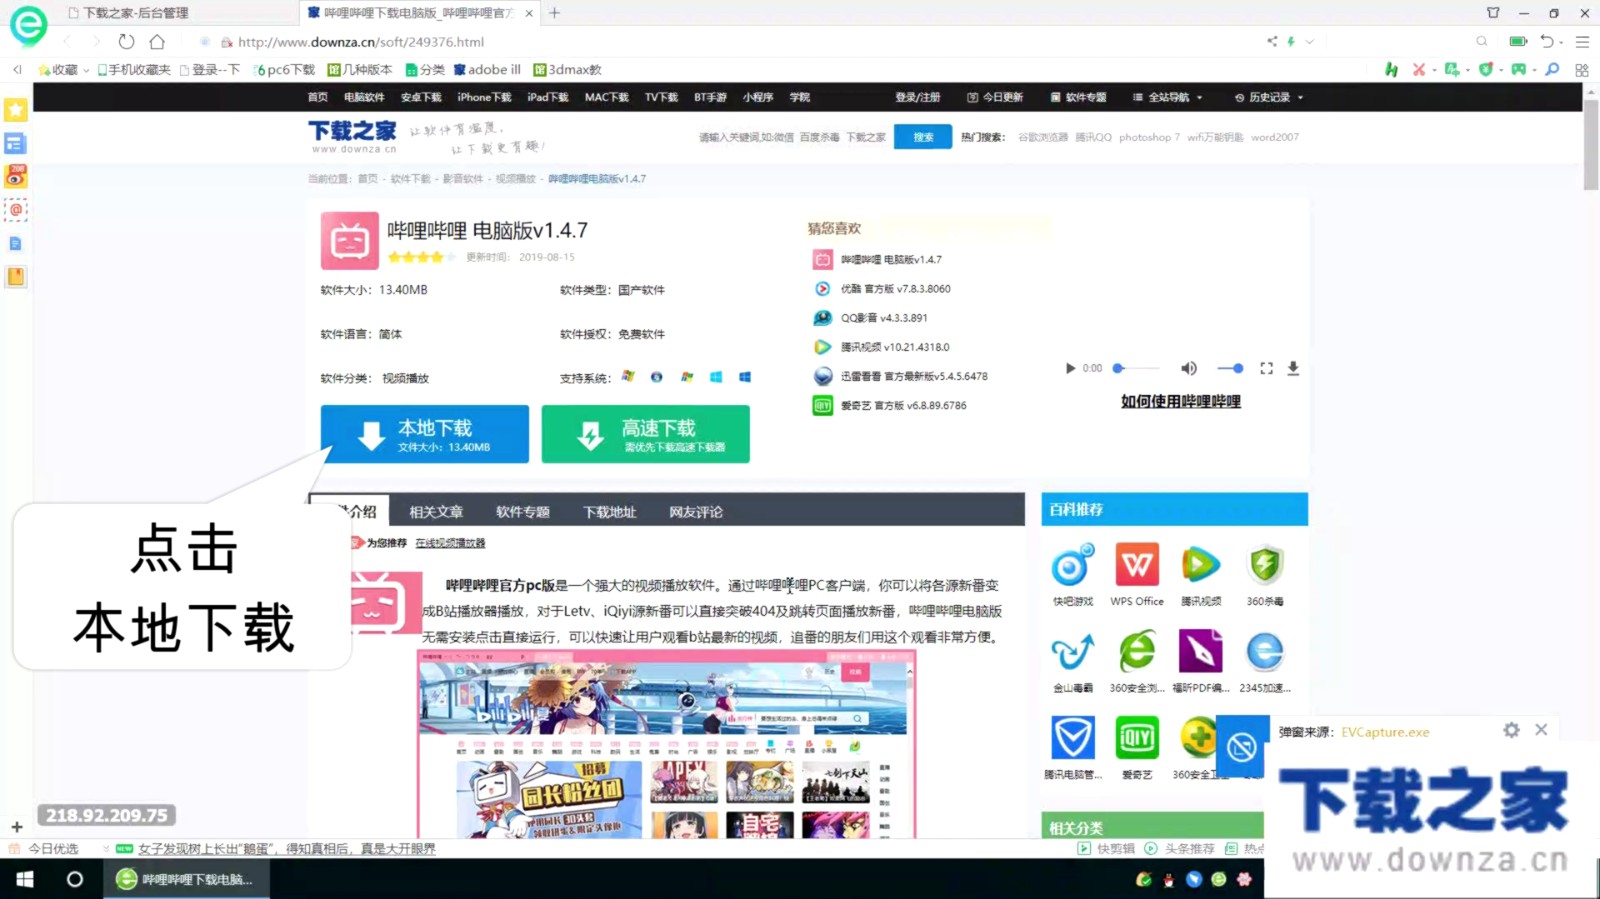Click the 福昕PDF编辑器 icon
Image resolution: width=1600 pixels, height=899 pixels.
1201,652
